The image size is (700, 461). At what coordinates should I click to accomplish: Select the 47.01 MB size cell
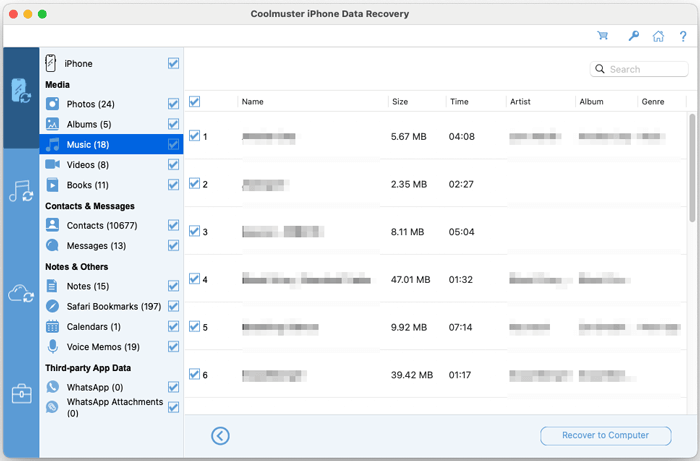410,280
